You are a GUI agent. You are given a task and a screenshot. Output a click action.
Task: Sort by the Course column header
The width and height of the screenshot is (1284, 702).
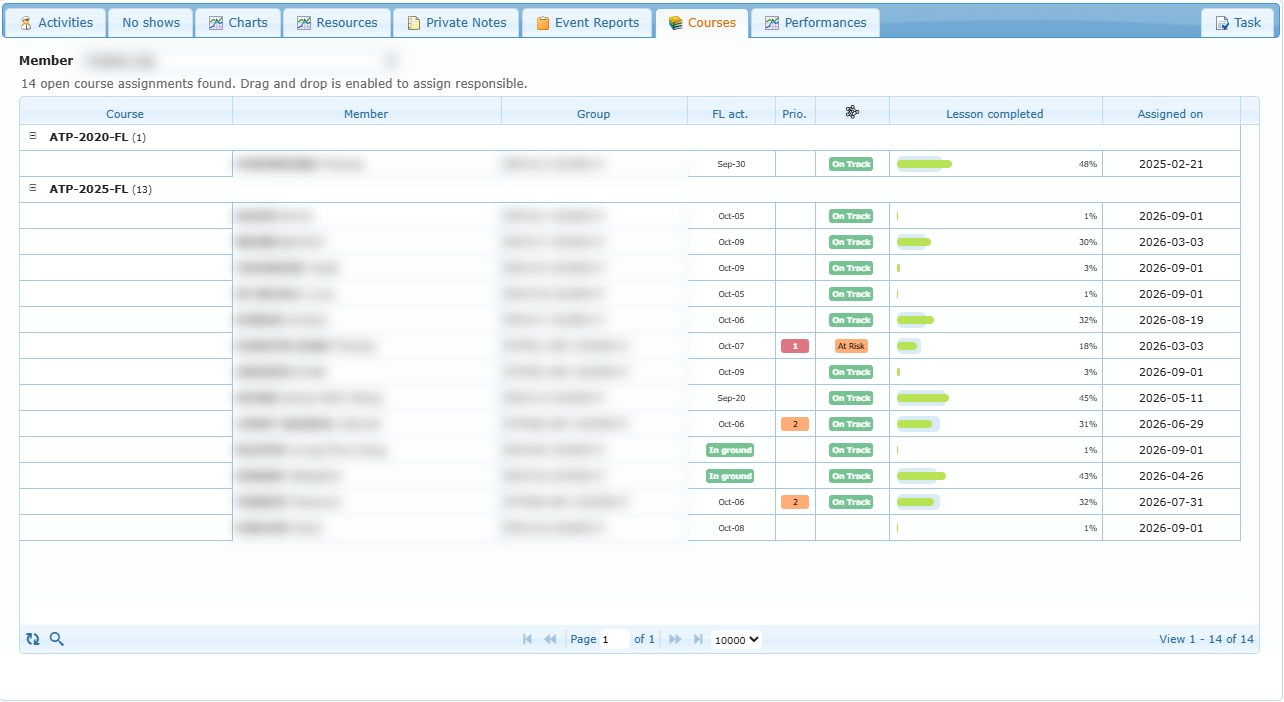coord(125,114)
